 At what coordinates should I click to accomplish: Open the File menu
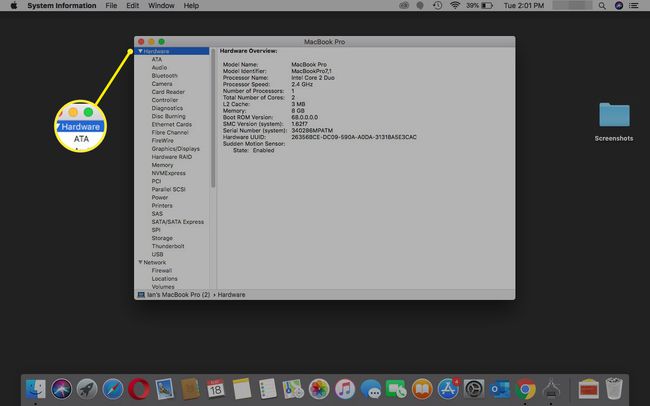[111, 5]
